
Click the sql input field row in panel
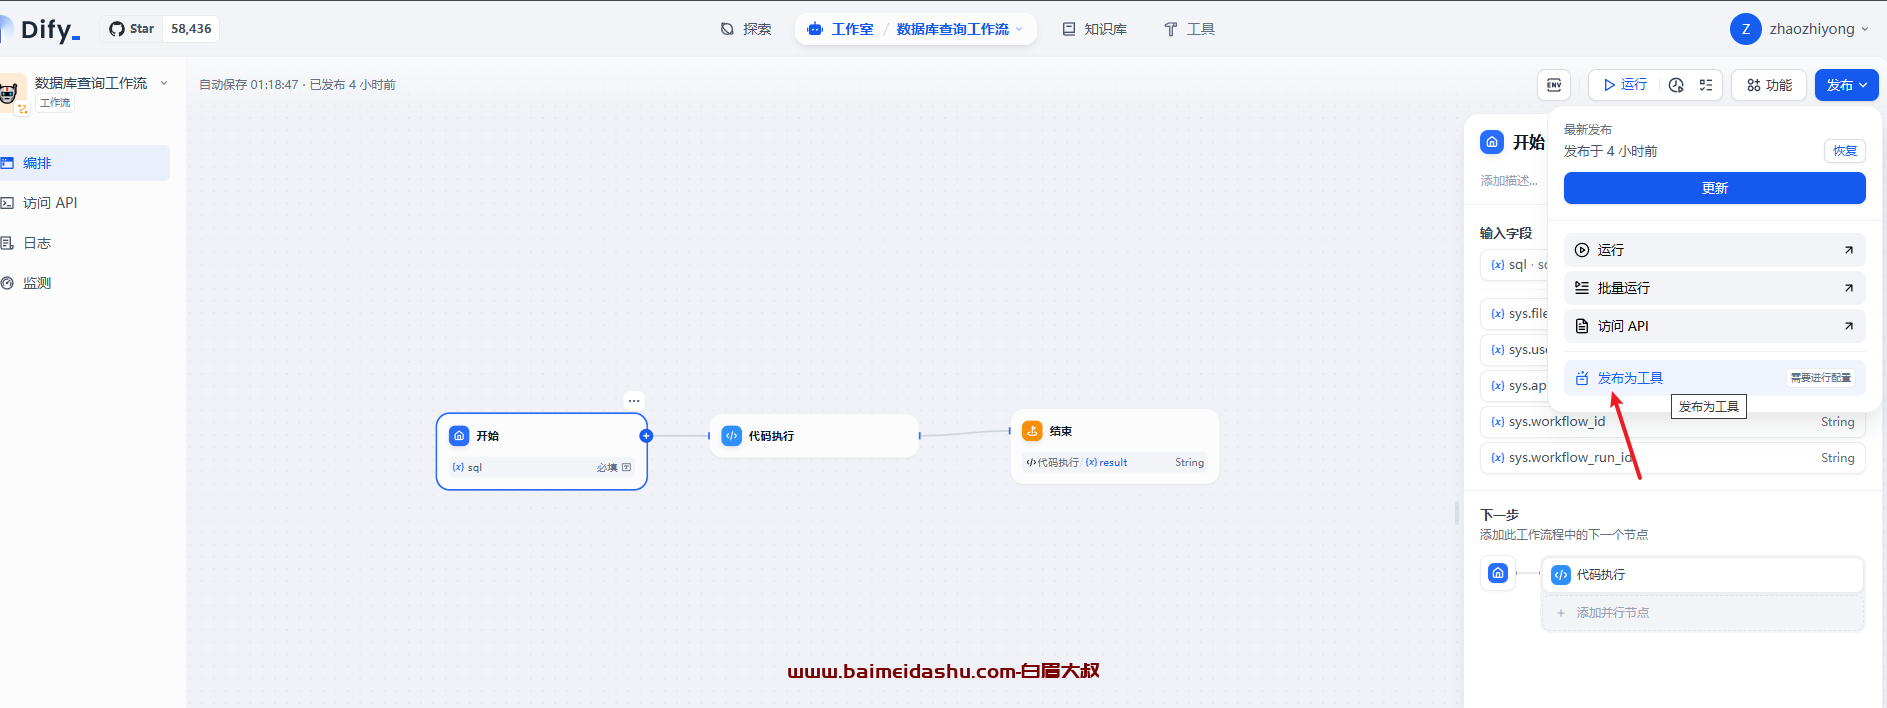[x=1514, y=265]
